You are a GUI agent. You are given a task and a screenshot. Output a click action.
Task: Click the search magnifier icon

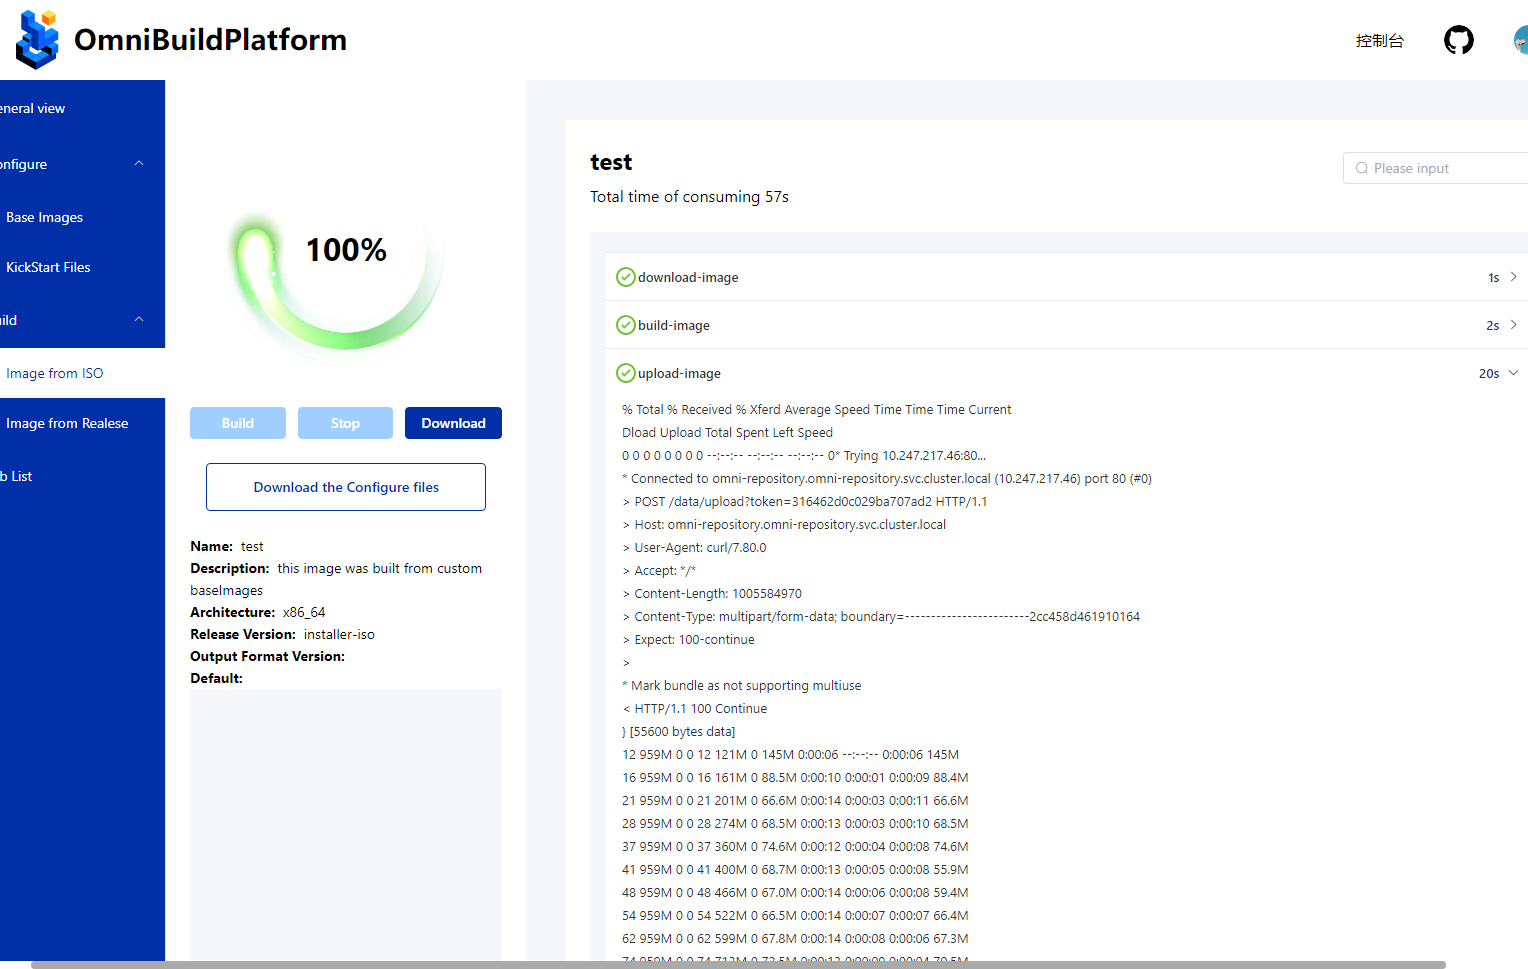[1361, 168]
